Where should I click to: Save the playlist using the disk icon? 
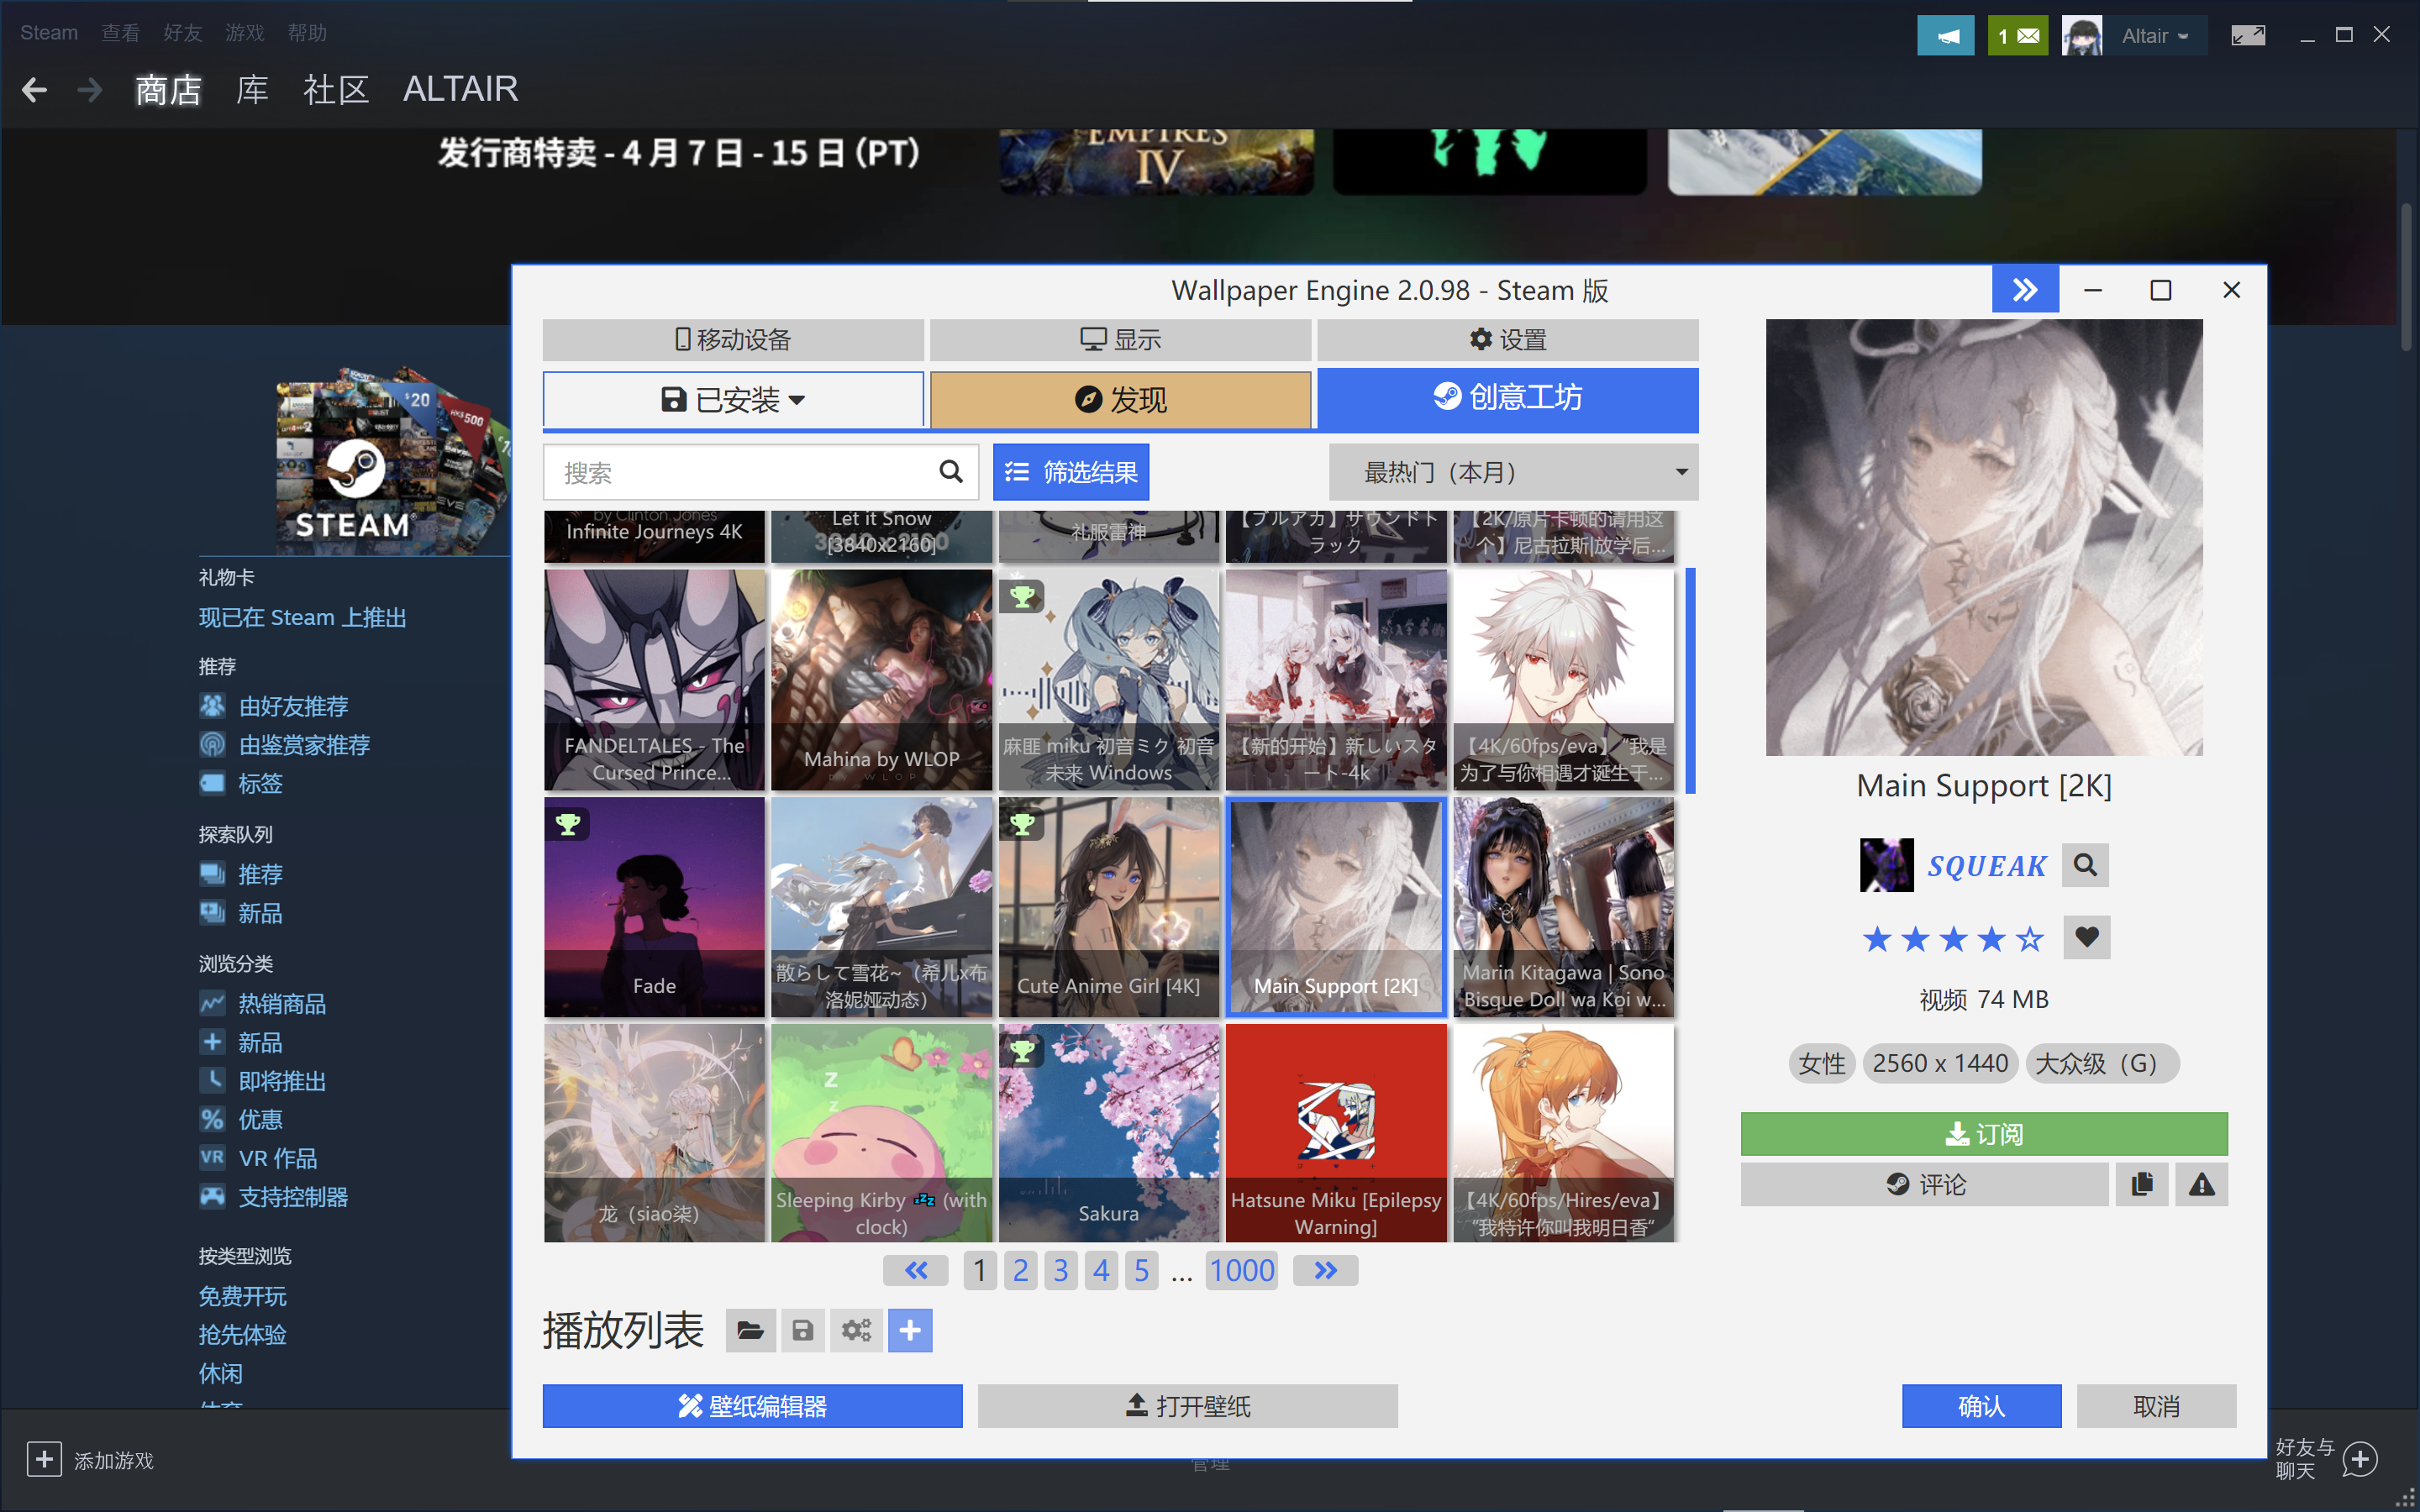tap(802, 1330)
